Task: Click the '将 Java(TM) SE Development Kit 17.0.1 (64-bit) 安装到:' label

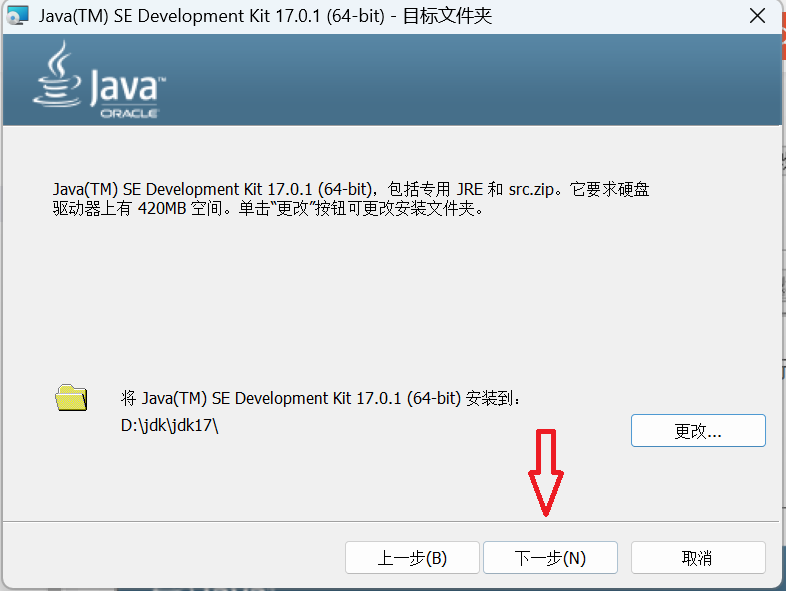Action: pyautogui.click(x=320, y=399)
